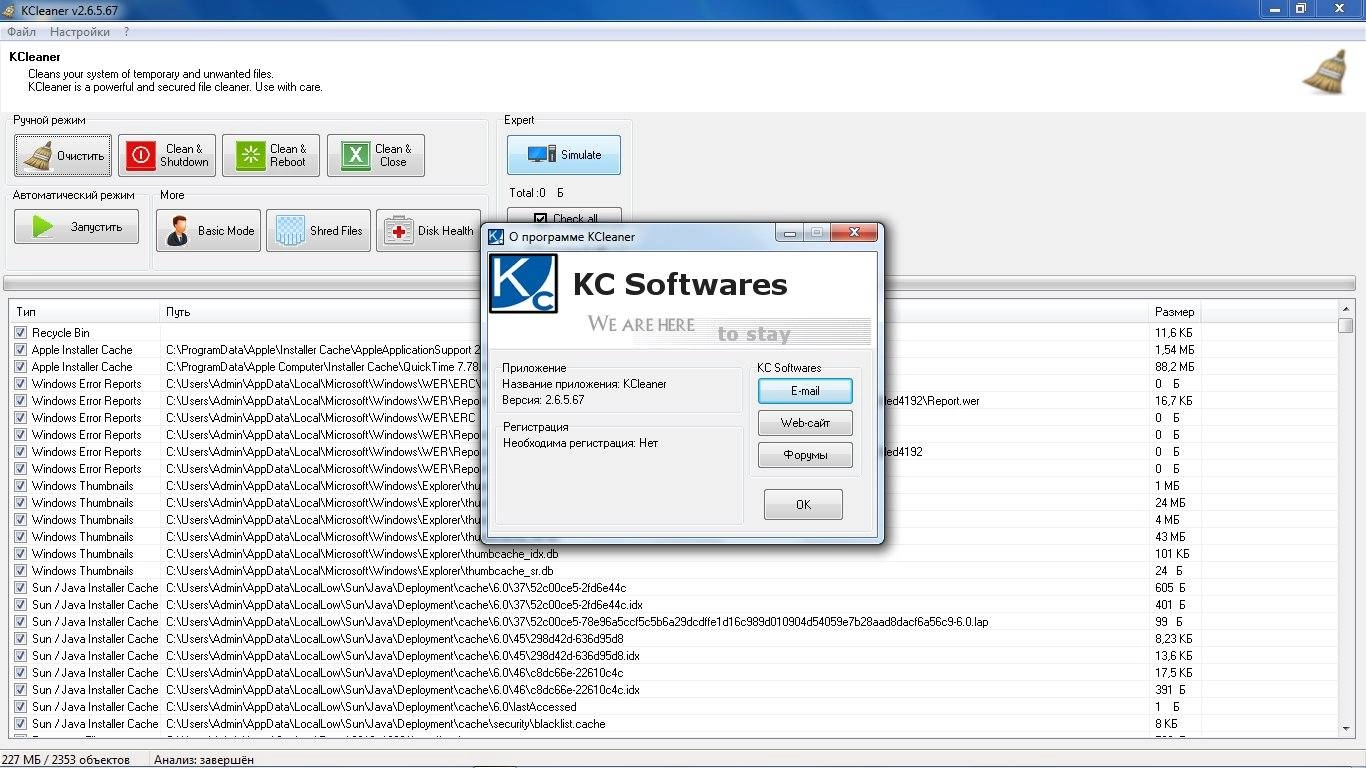Toggle checkbox for Apple Installer Cache 88,2 МБ row
The height and width of the screenshot is (768, 1366).
tap(20, 366)
